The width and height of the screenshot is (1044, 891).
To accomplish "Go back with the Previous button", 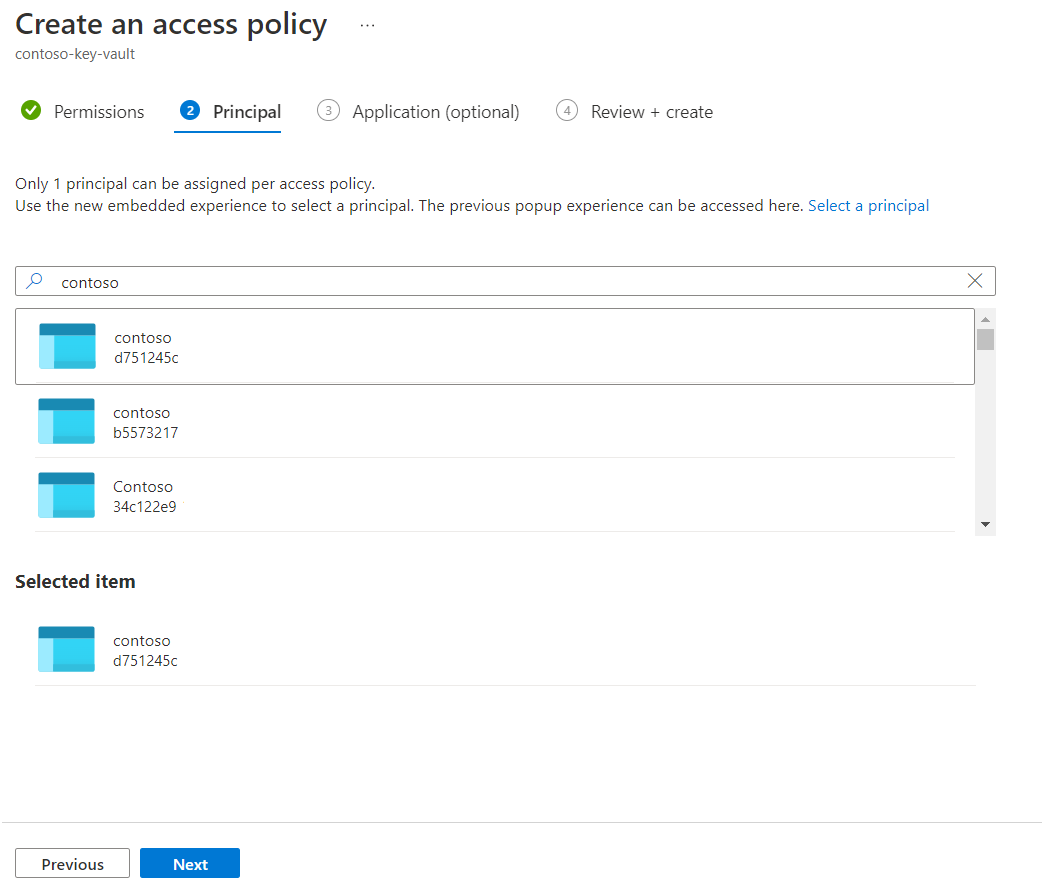I will pyautogui.click(x=73, y=864).
